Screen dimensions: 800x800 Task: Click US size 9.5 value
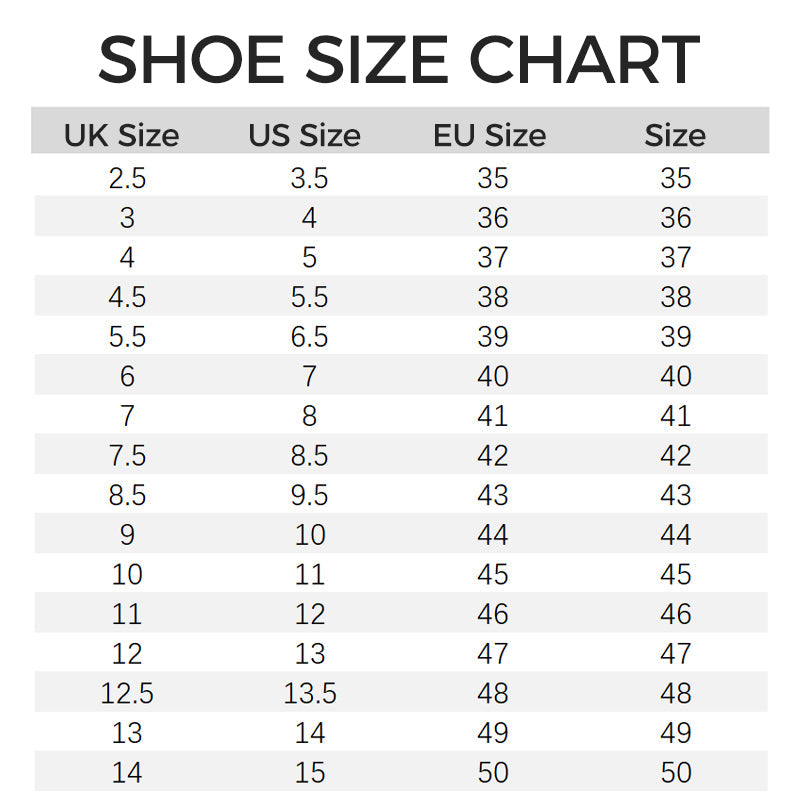pos(309,496)
